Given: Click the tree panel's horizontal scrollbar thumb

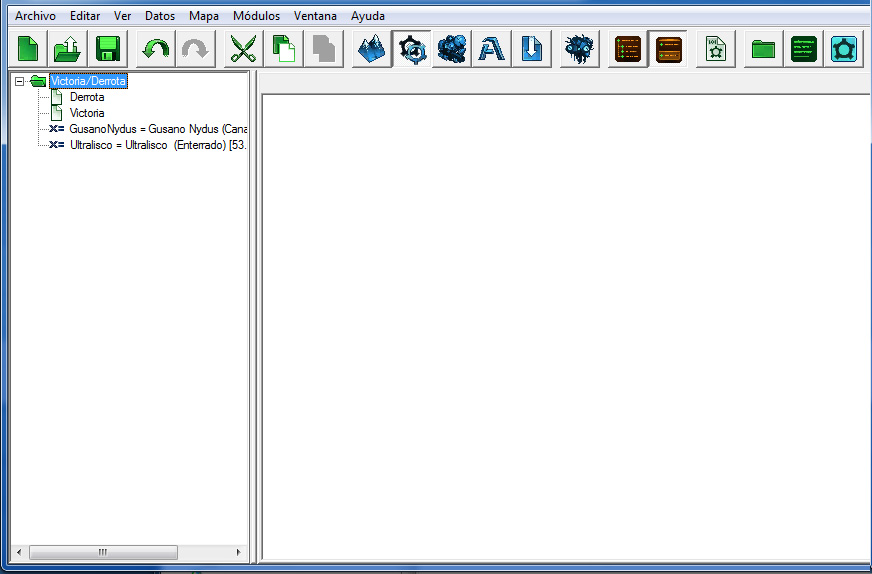Looking at the screenshot, I should tap(103, 552).
